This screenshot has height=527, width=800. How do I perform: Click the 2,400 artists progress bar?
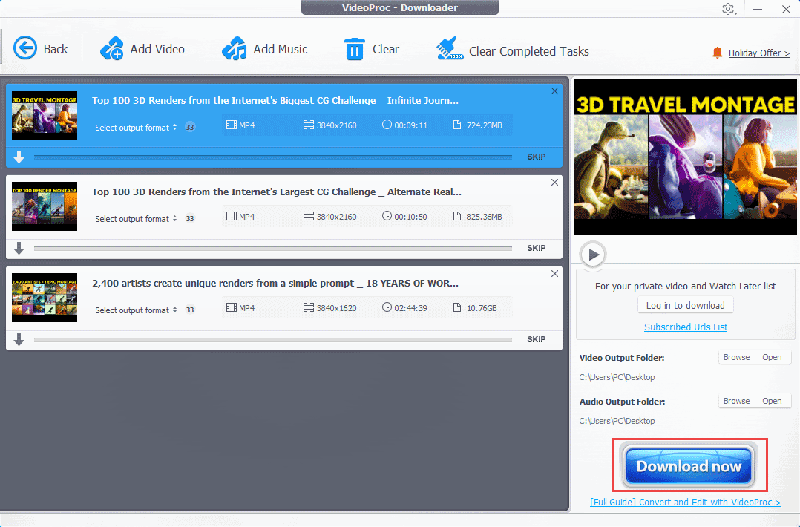(273, 340)
